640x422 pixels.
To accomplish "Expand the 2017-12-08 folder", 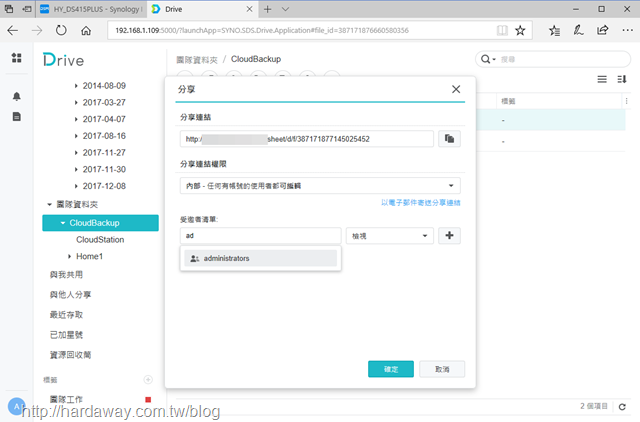I will click(x=76, y=186).
